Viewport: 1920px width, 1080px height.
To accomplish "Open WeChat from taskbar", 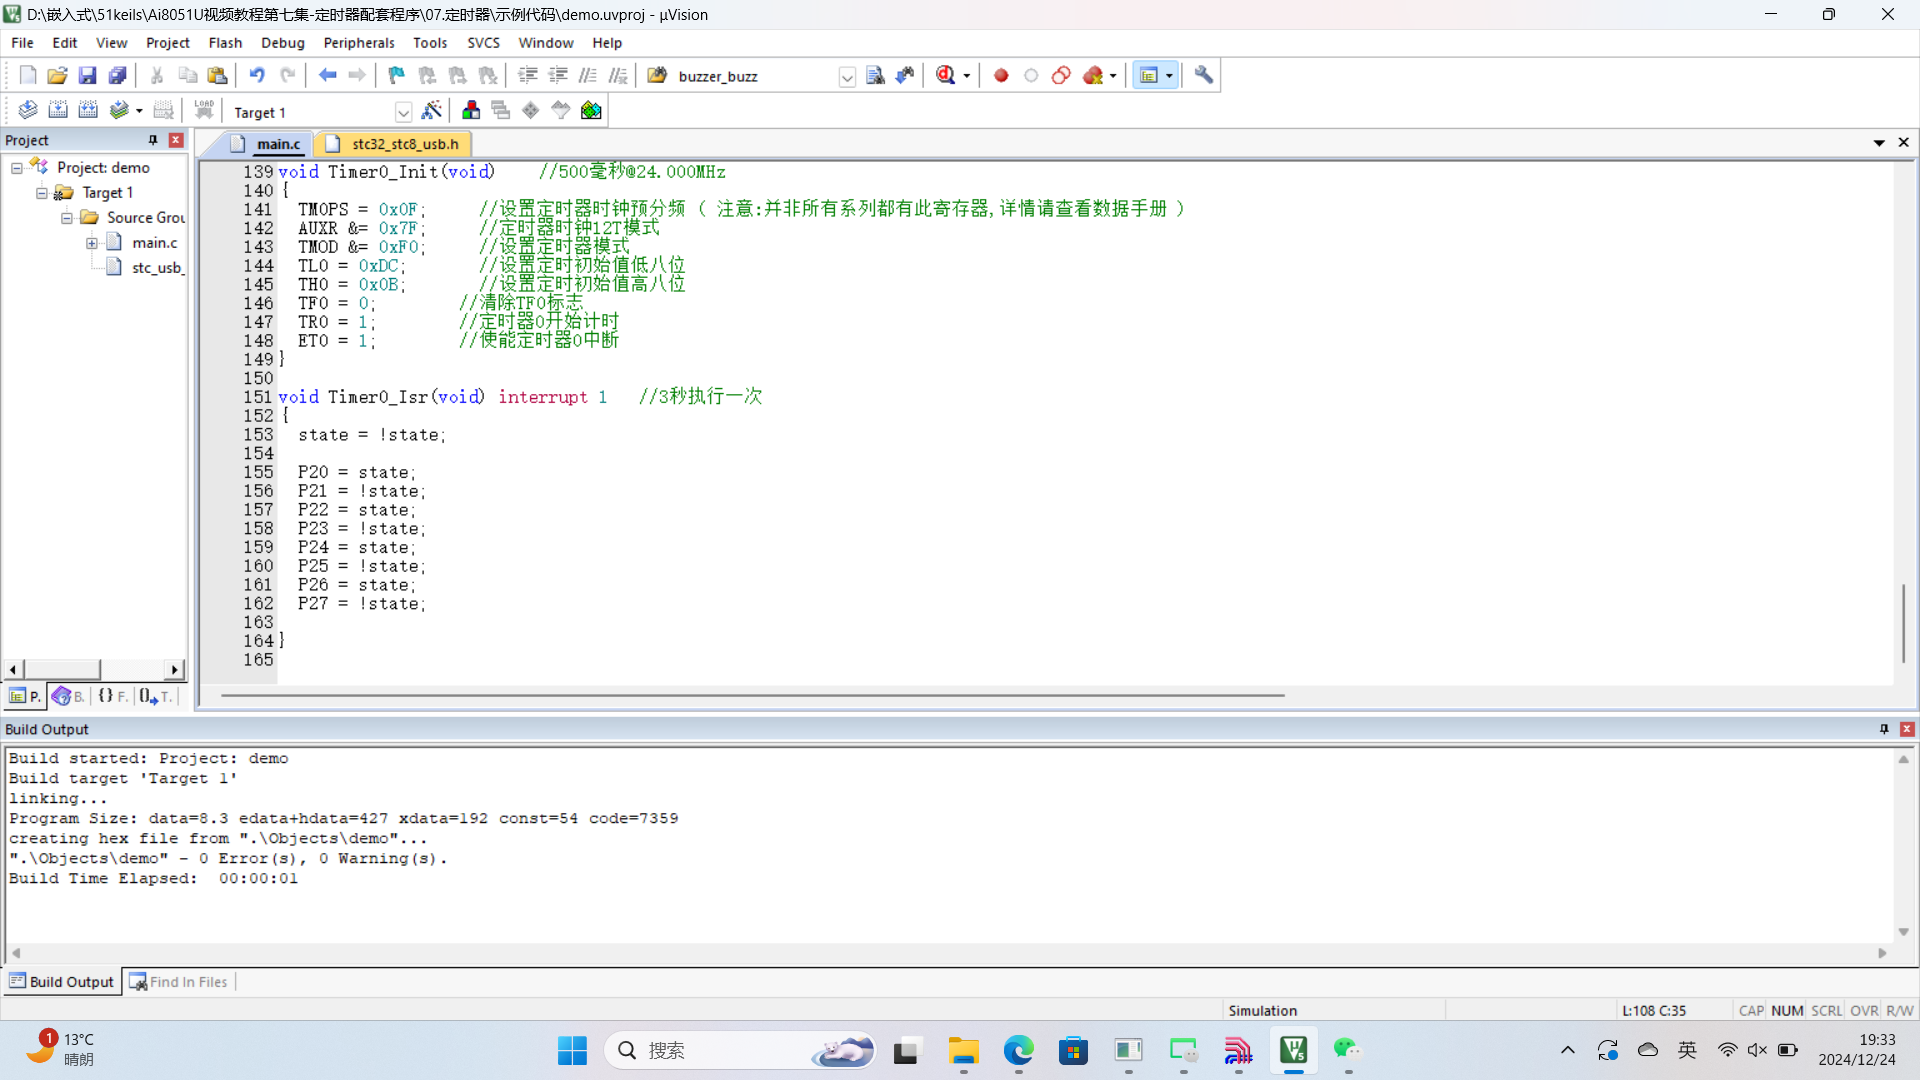I will point(1347,1050).
